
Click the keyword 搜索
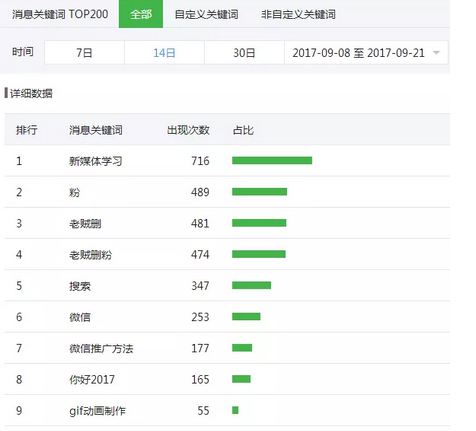point(80,286)
